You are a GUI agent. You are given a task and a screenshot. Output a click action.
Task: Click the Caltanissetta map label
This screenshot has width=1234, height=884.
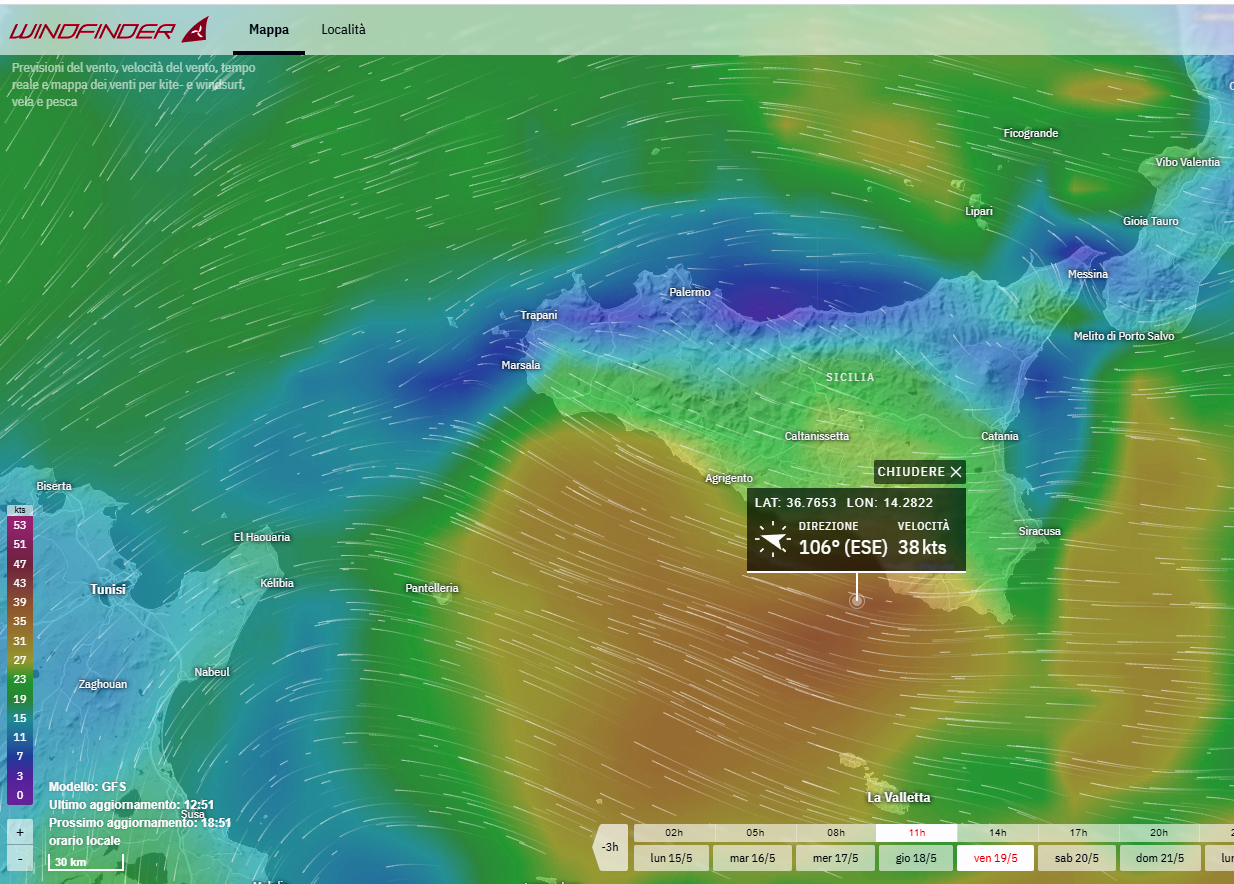[x=817, y=436]
